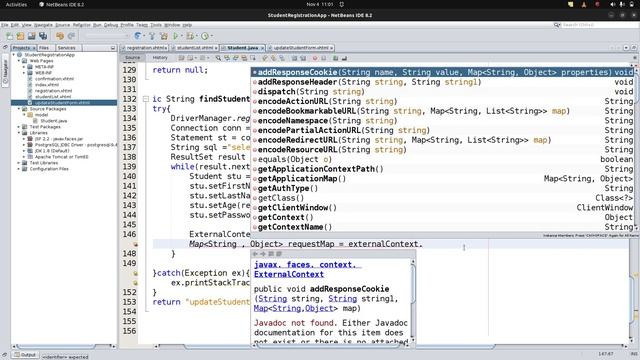Collapse the Web Pages folder node
The height and width of the screenshot is (360, 640).
coord(19,61)
